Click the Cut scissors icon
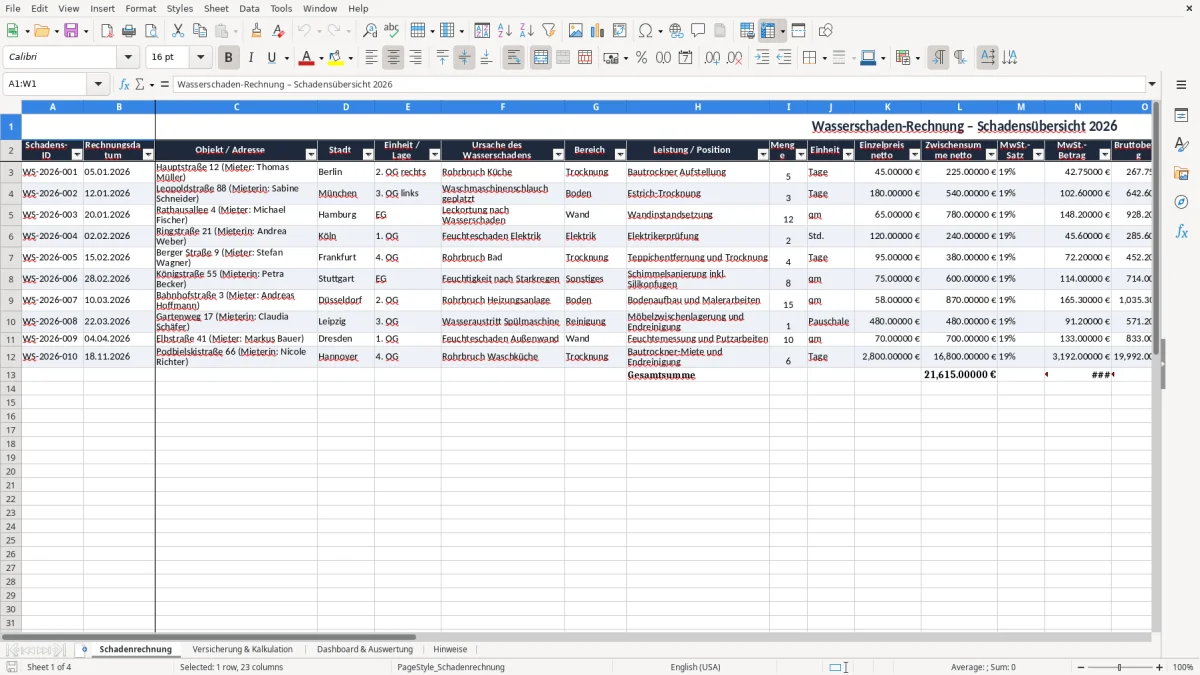Viewport: 1200px width, 675px height. pos(178,31)
